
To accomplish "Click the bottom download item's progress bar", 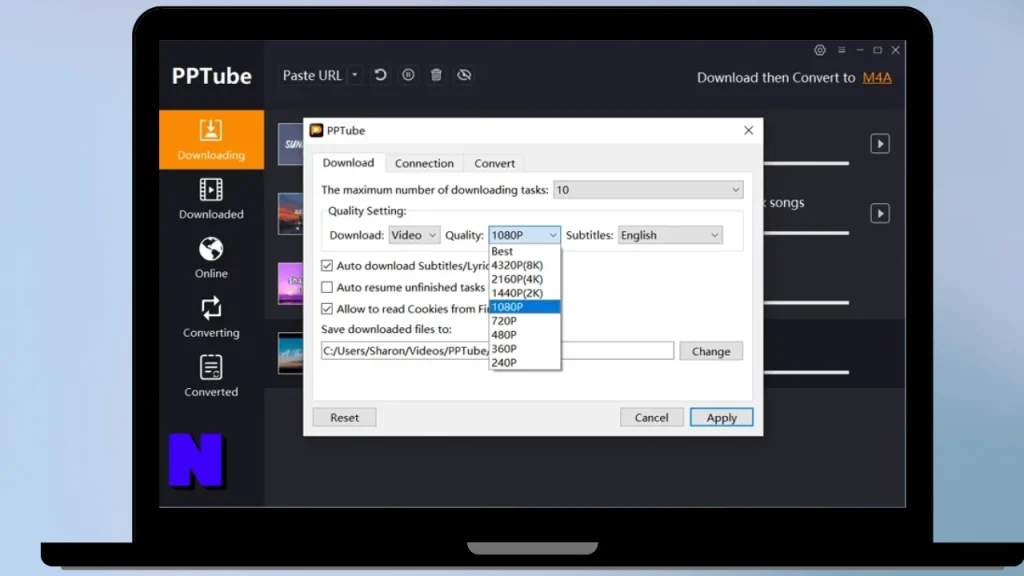I will [x=806, y=372].
